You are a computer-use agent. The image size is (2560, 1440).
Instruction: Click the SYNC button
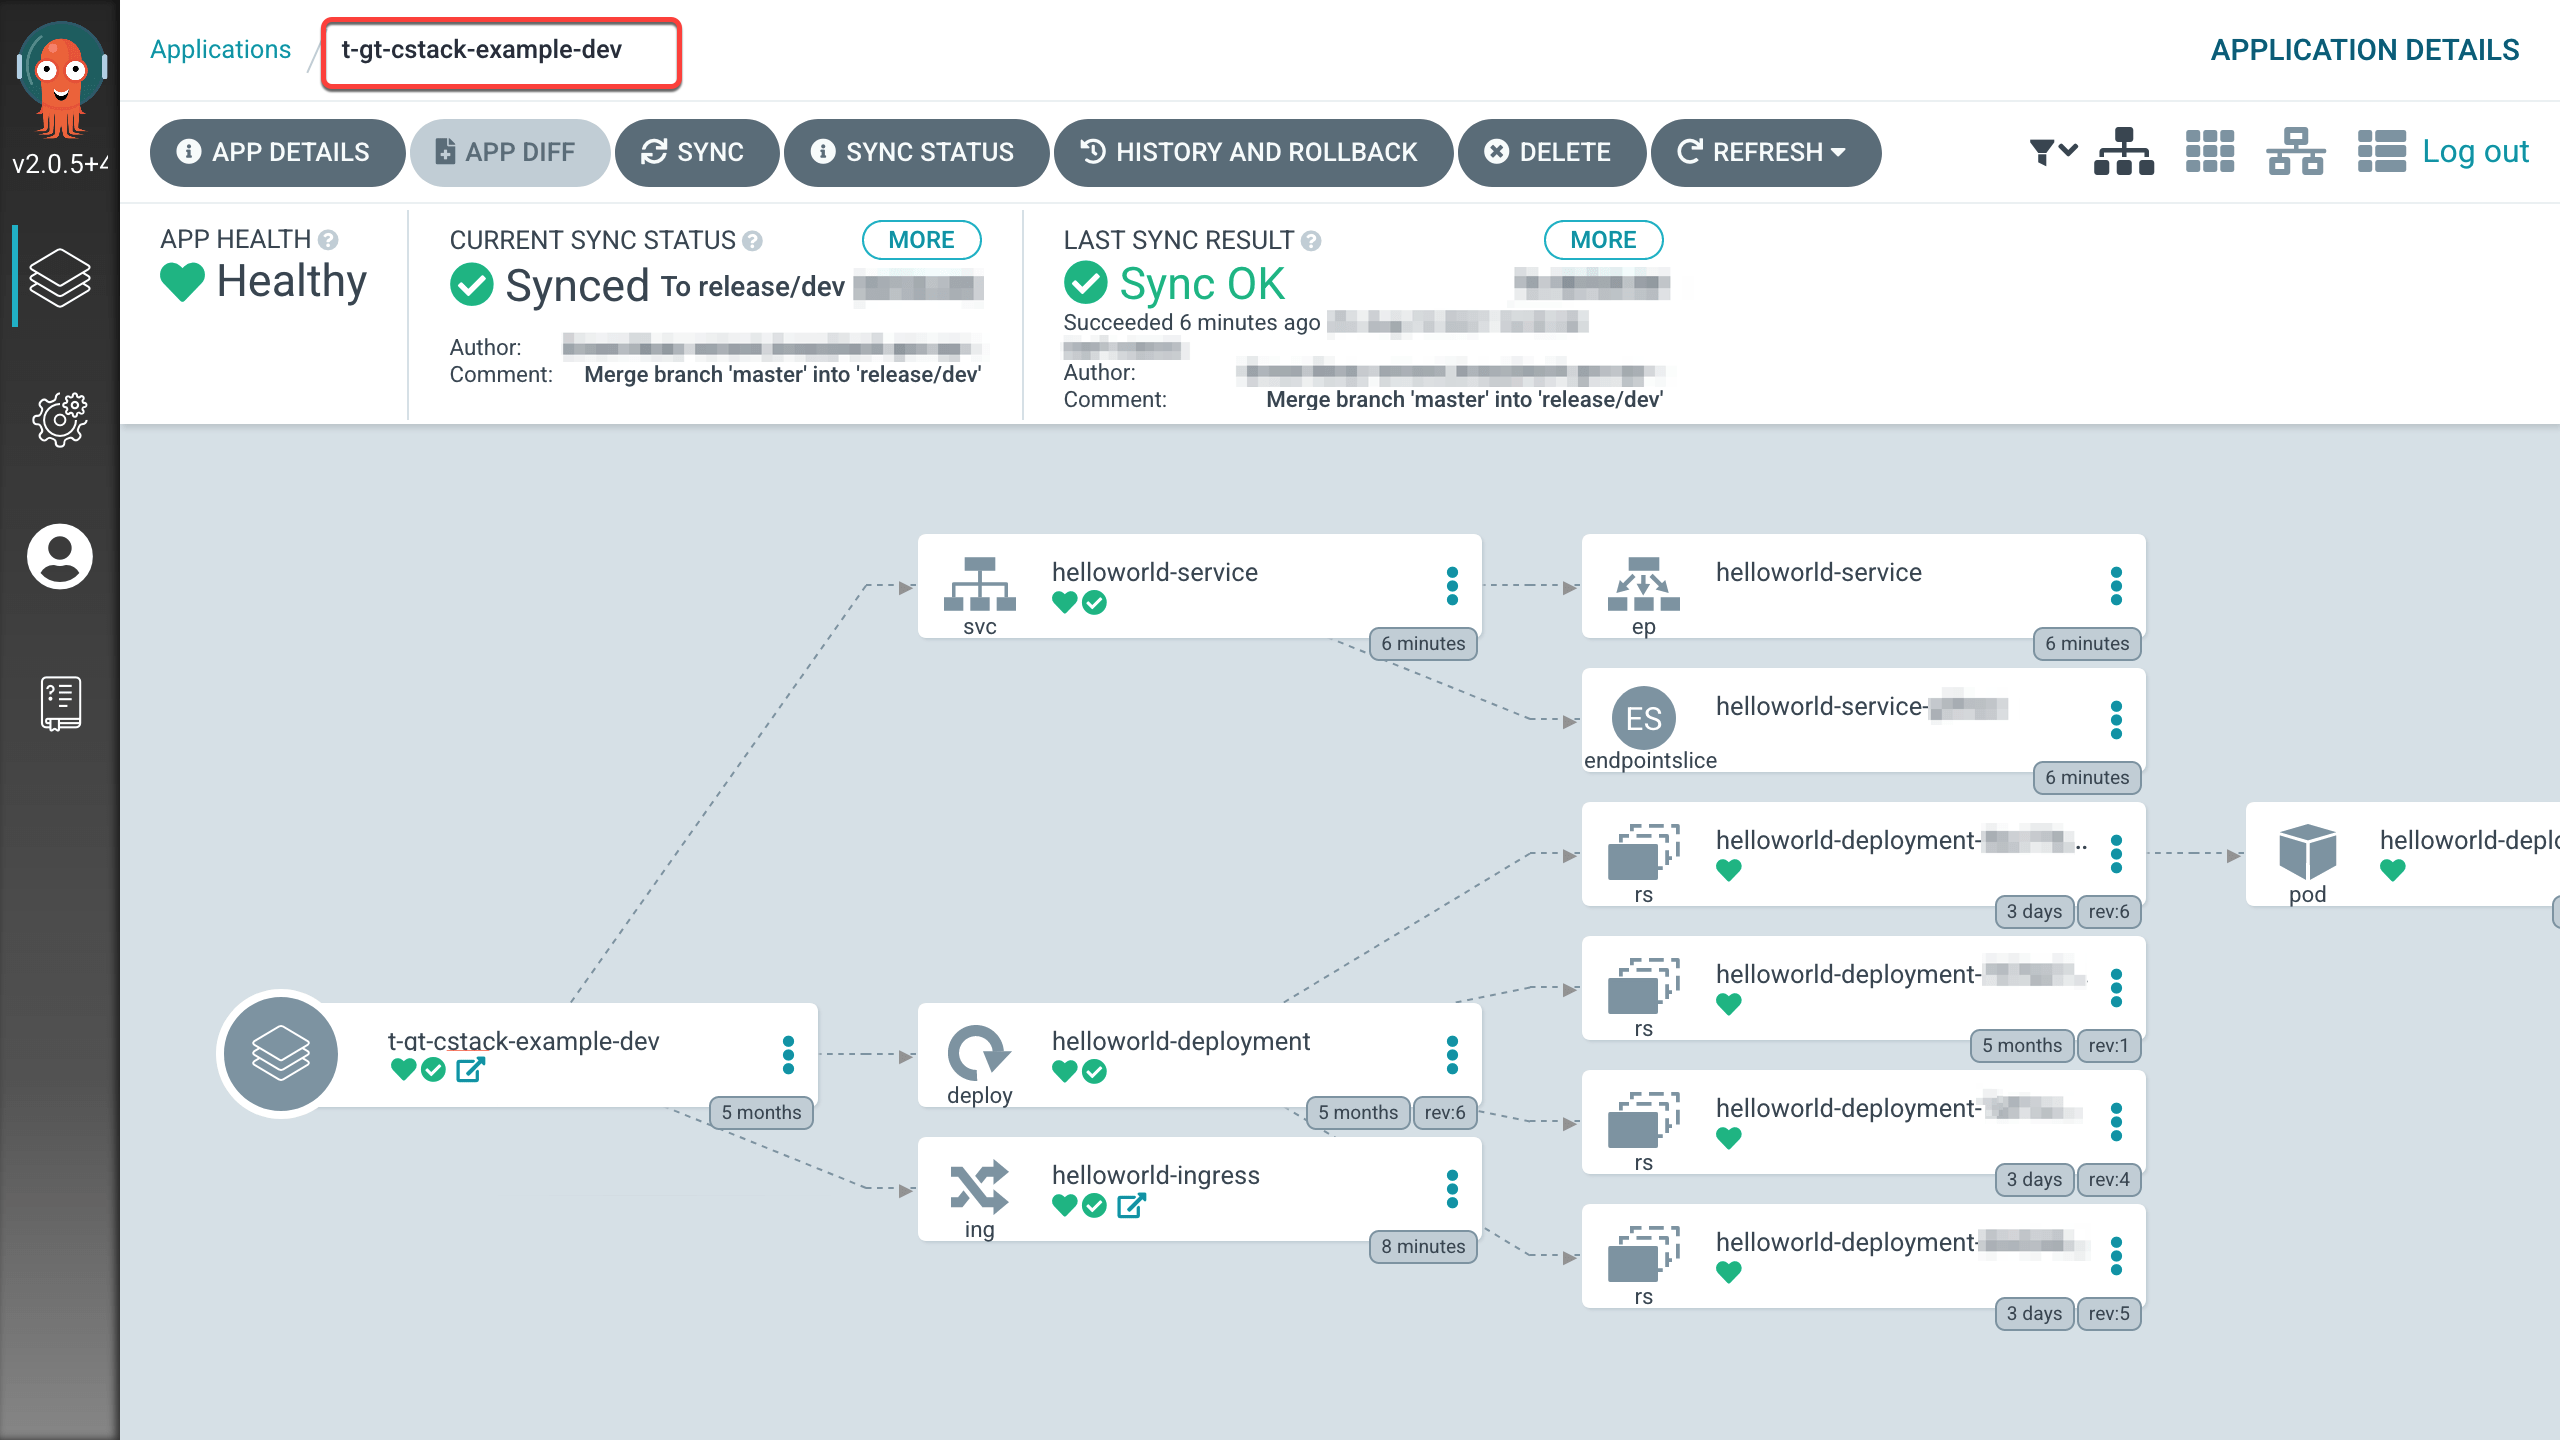(x=696, y=152)
